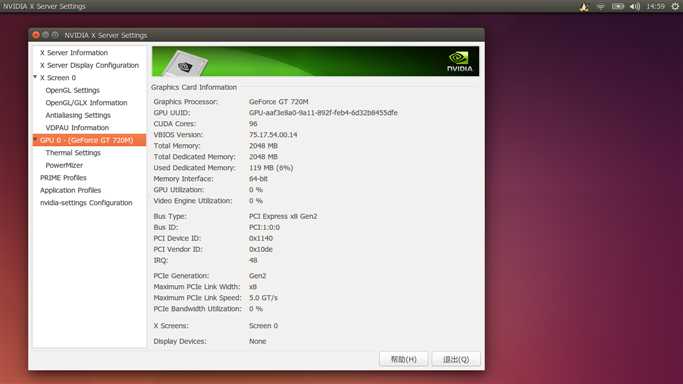Open Antialiasing Settings page

point(78,115)
